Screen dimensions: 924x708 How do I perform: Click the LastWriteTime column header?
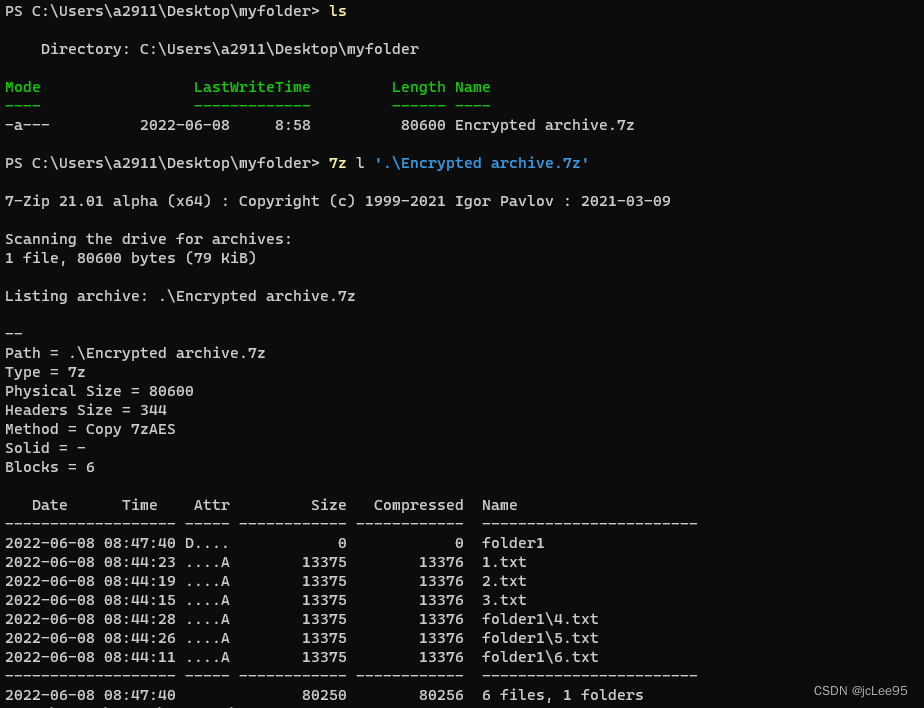pos(252,87)
